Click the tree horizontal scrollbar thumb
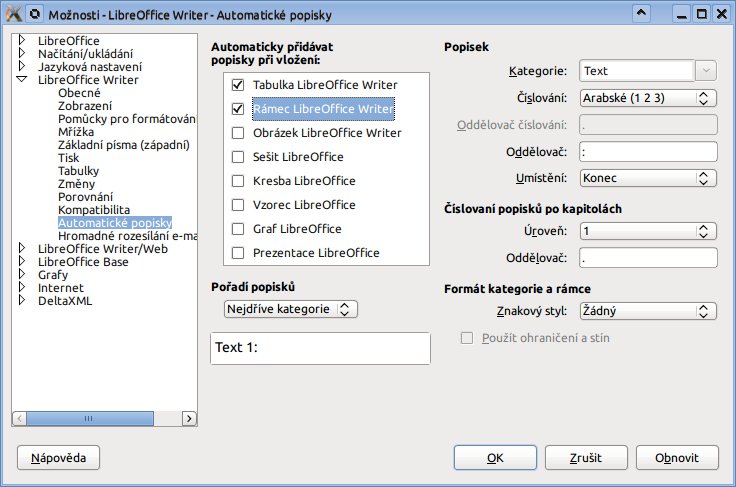Image resolution: width=736 pixels, height=487 pixels. (x=90, y=419)
